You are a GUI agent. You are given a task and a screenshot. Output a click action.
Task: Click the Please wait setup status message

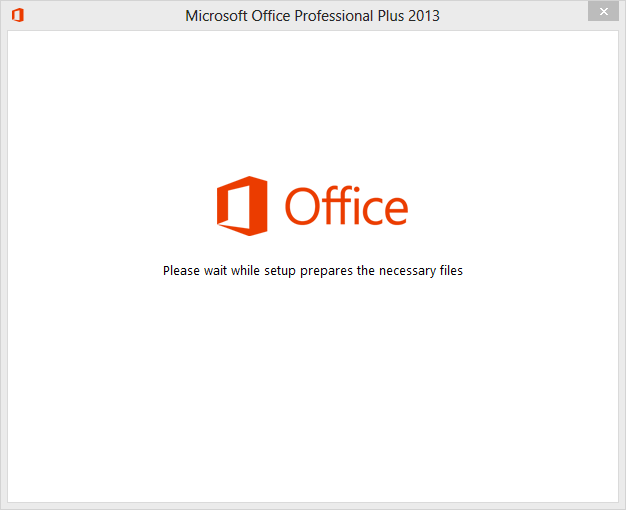pyautogui.click(x=313, y=271)
